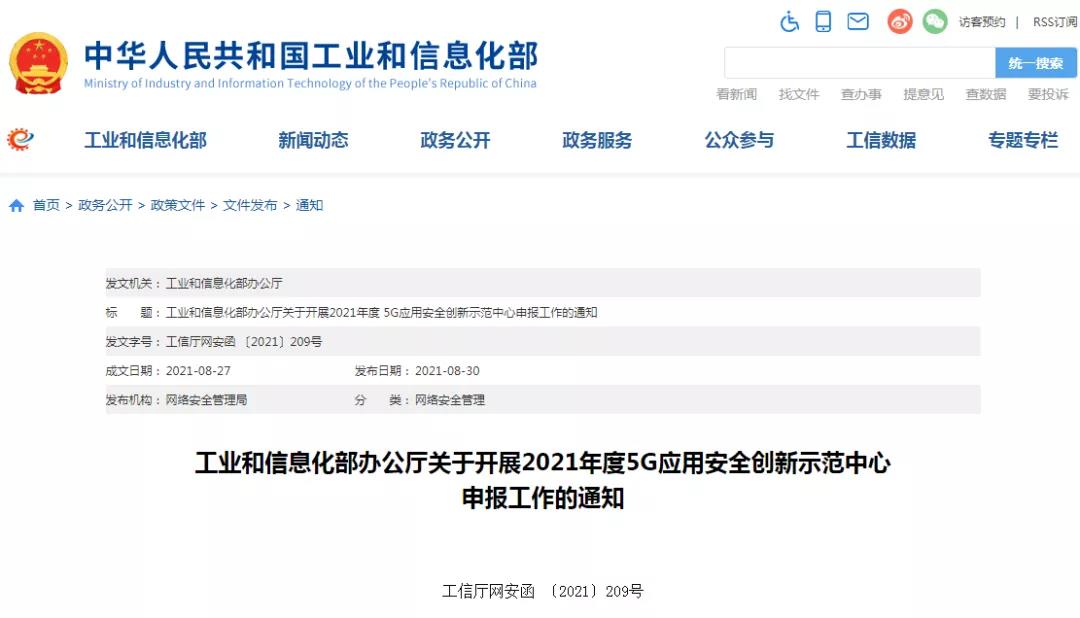The width and height of the screenshot is (1080, 618).
Task: Click the 访客预约 link
Action: (983, 21)
